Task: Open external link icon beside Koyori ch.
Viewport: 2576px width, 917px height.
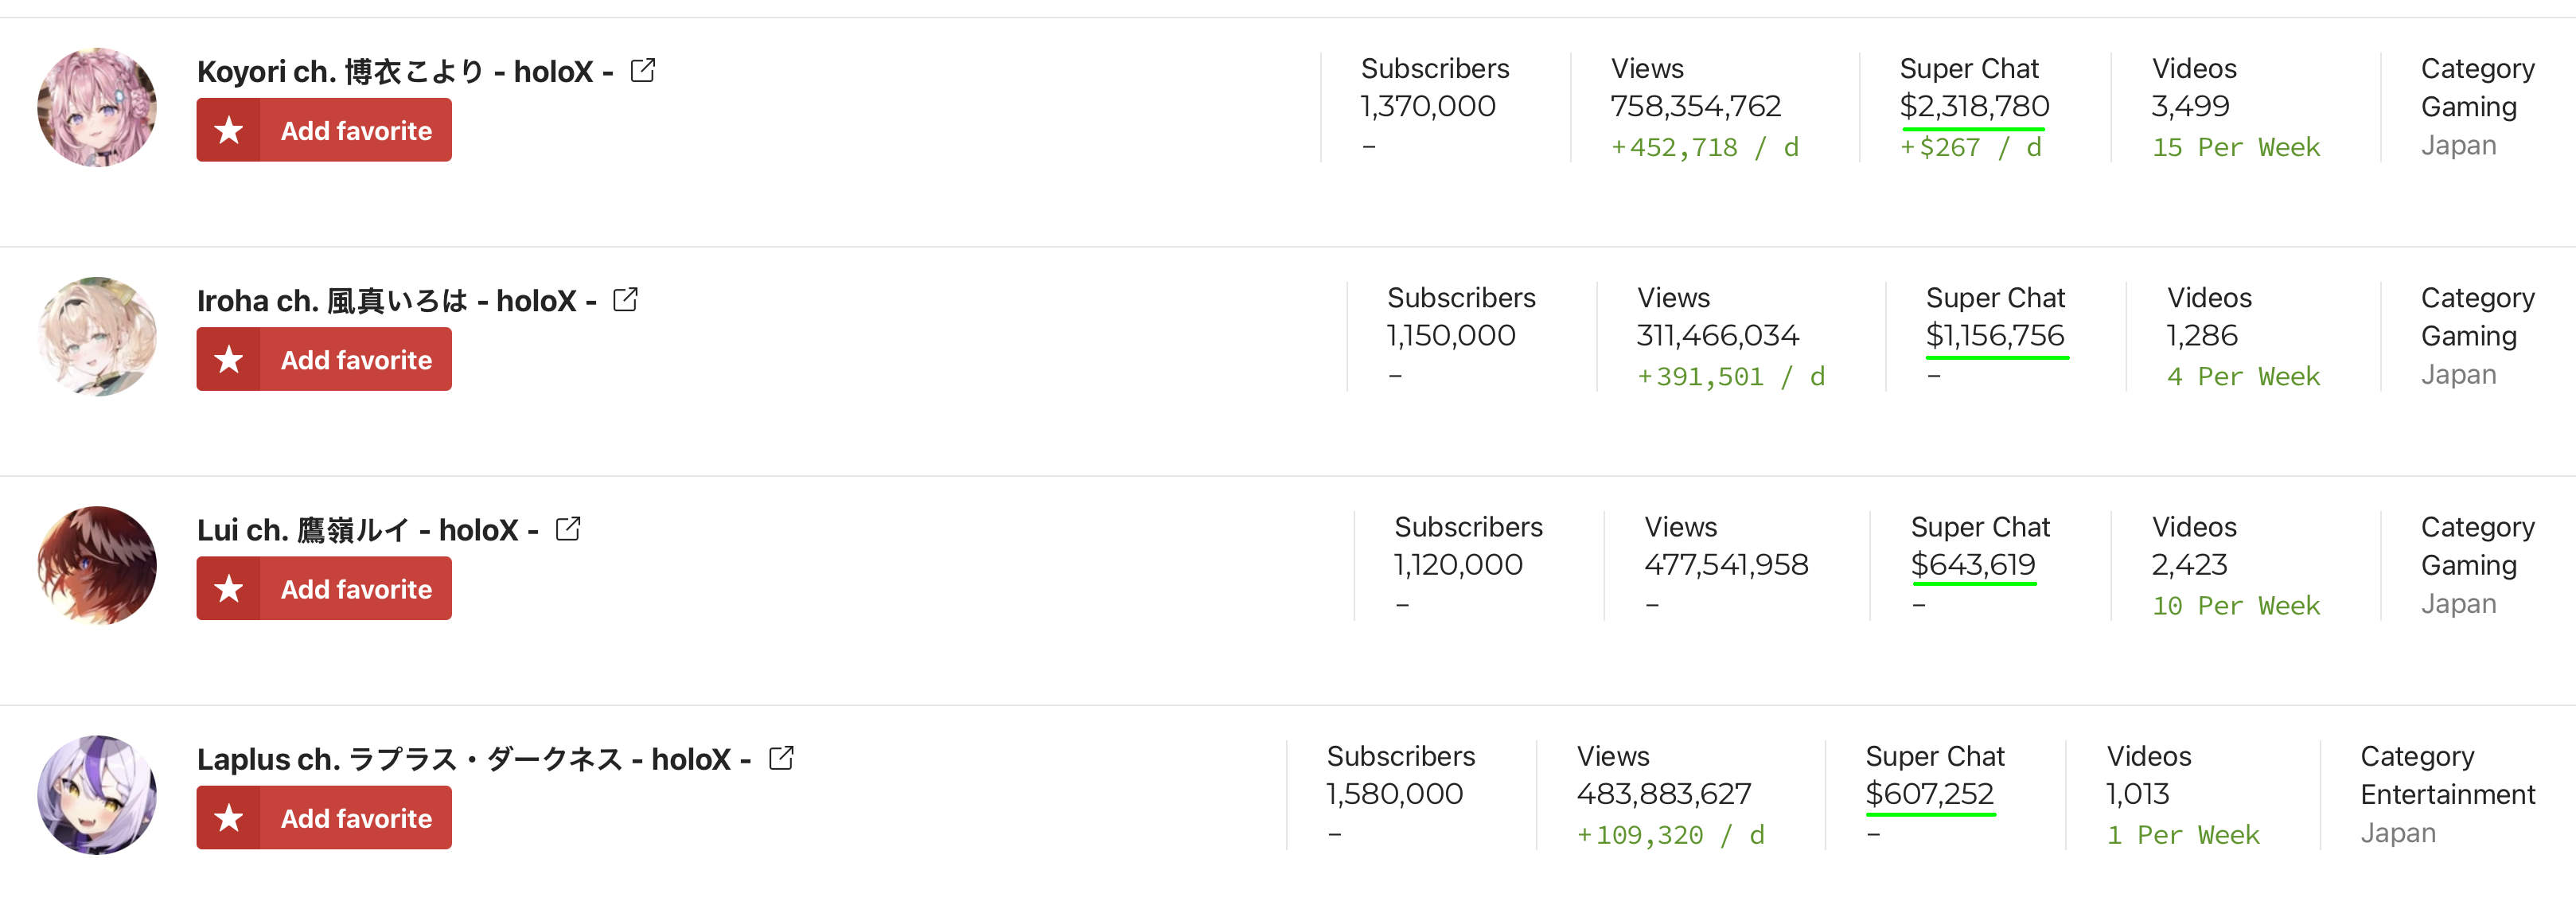Action: [x=643, y=71]
